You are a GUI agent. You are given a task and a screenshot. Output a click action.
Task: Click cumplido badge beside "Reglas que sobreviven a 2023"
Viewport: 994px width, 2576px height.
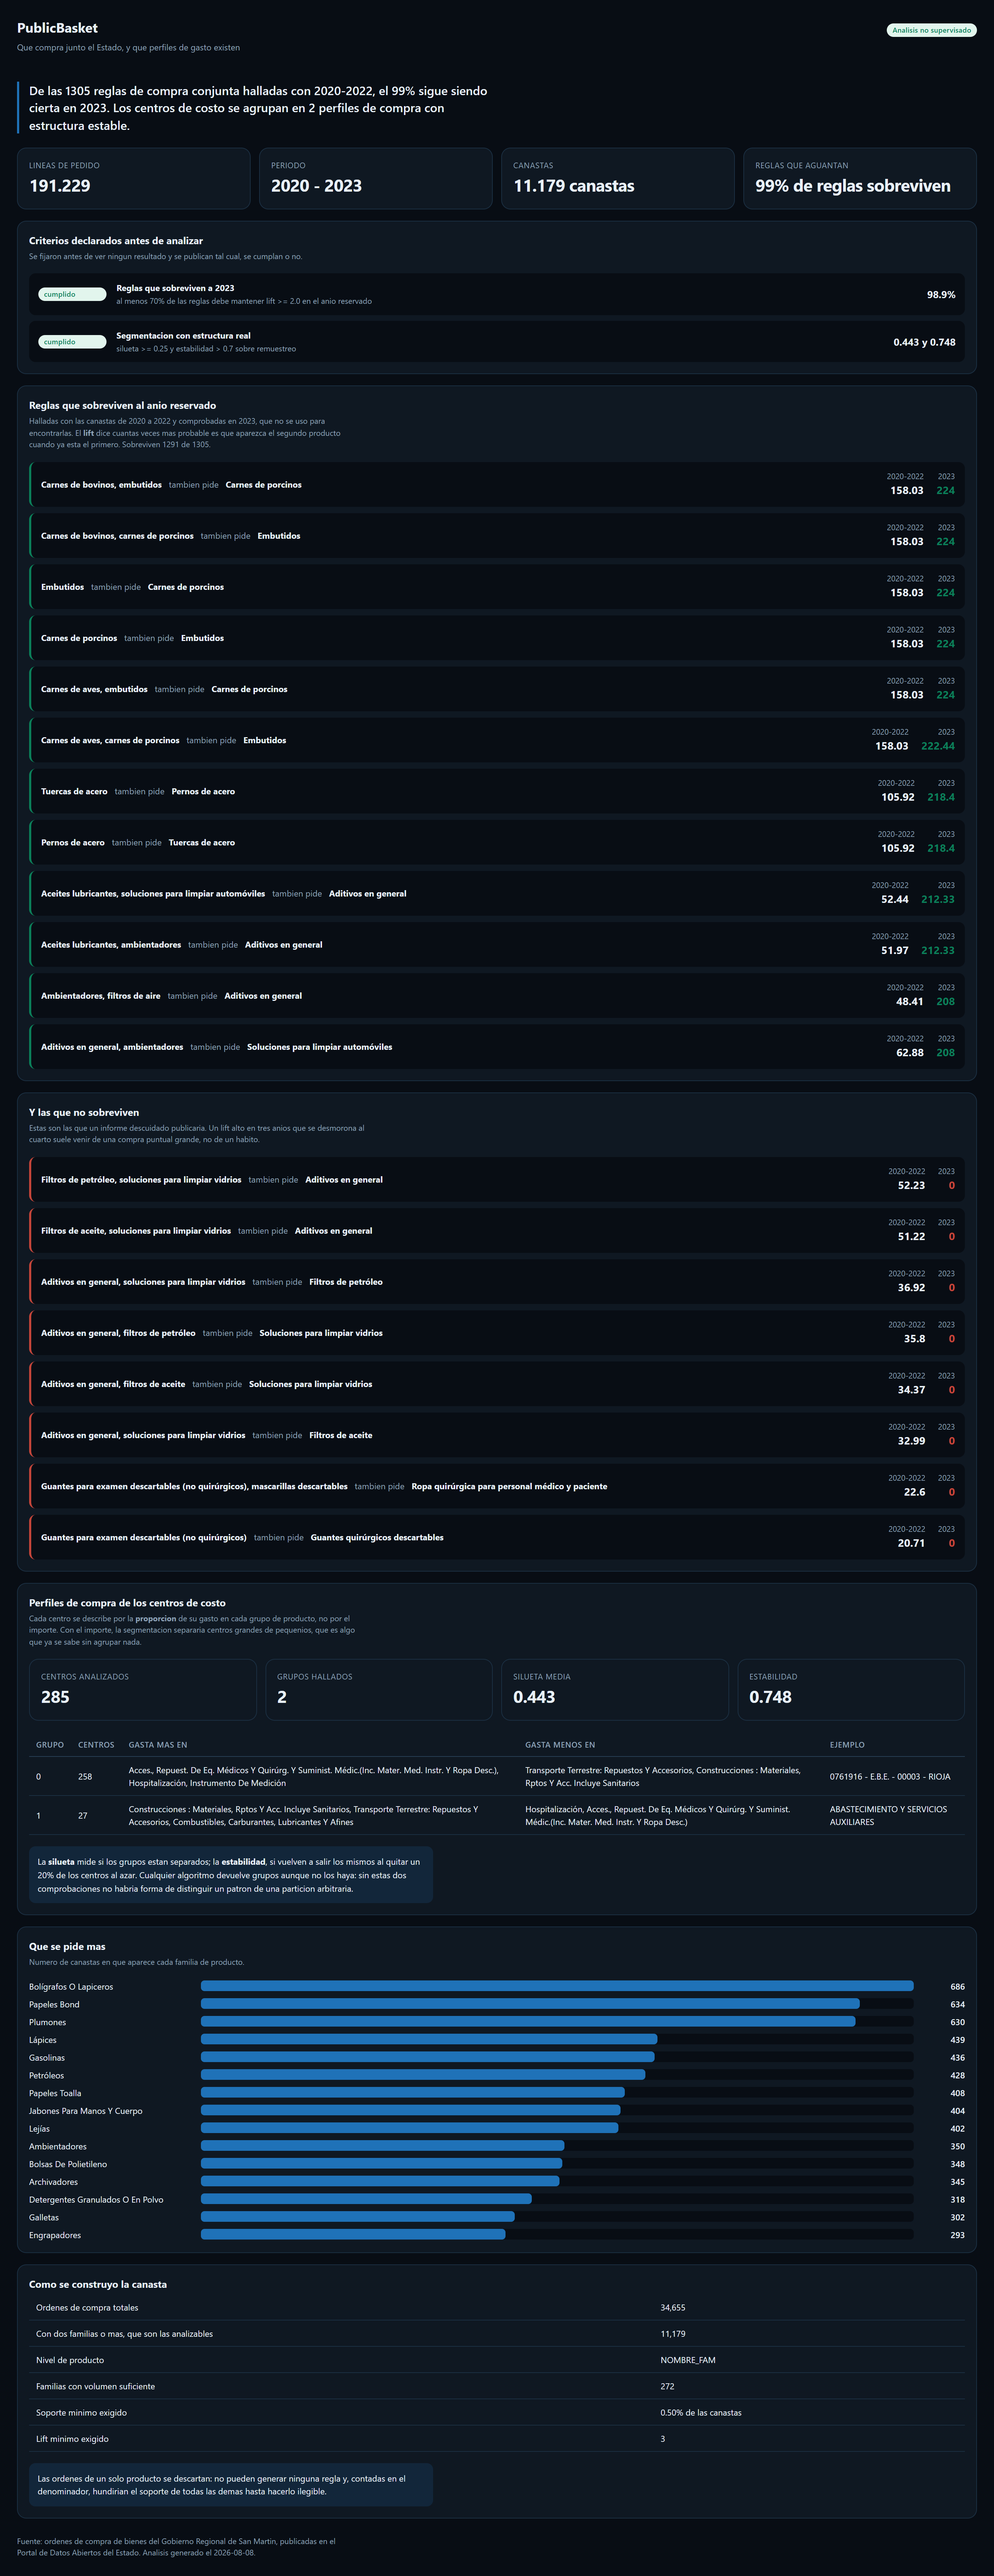tap(72, 294)
